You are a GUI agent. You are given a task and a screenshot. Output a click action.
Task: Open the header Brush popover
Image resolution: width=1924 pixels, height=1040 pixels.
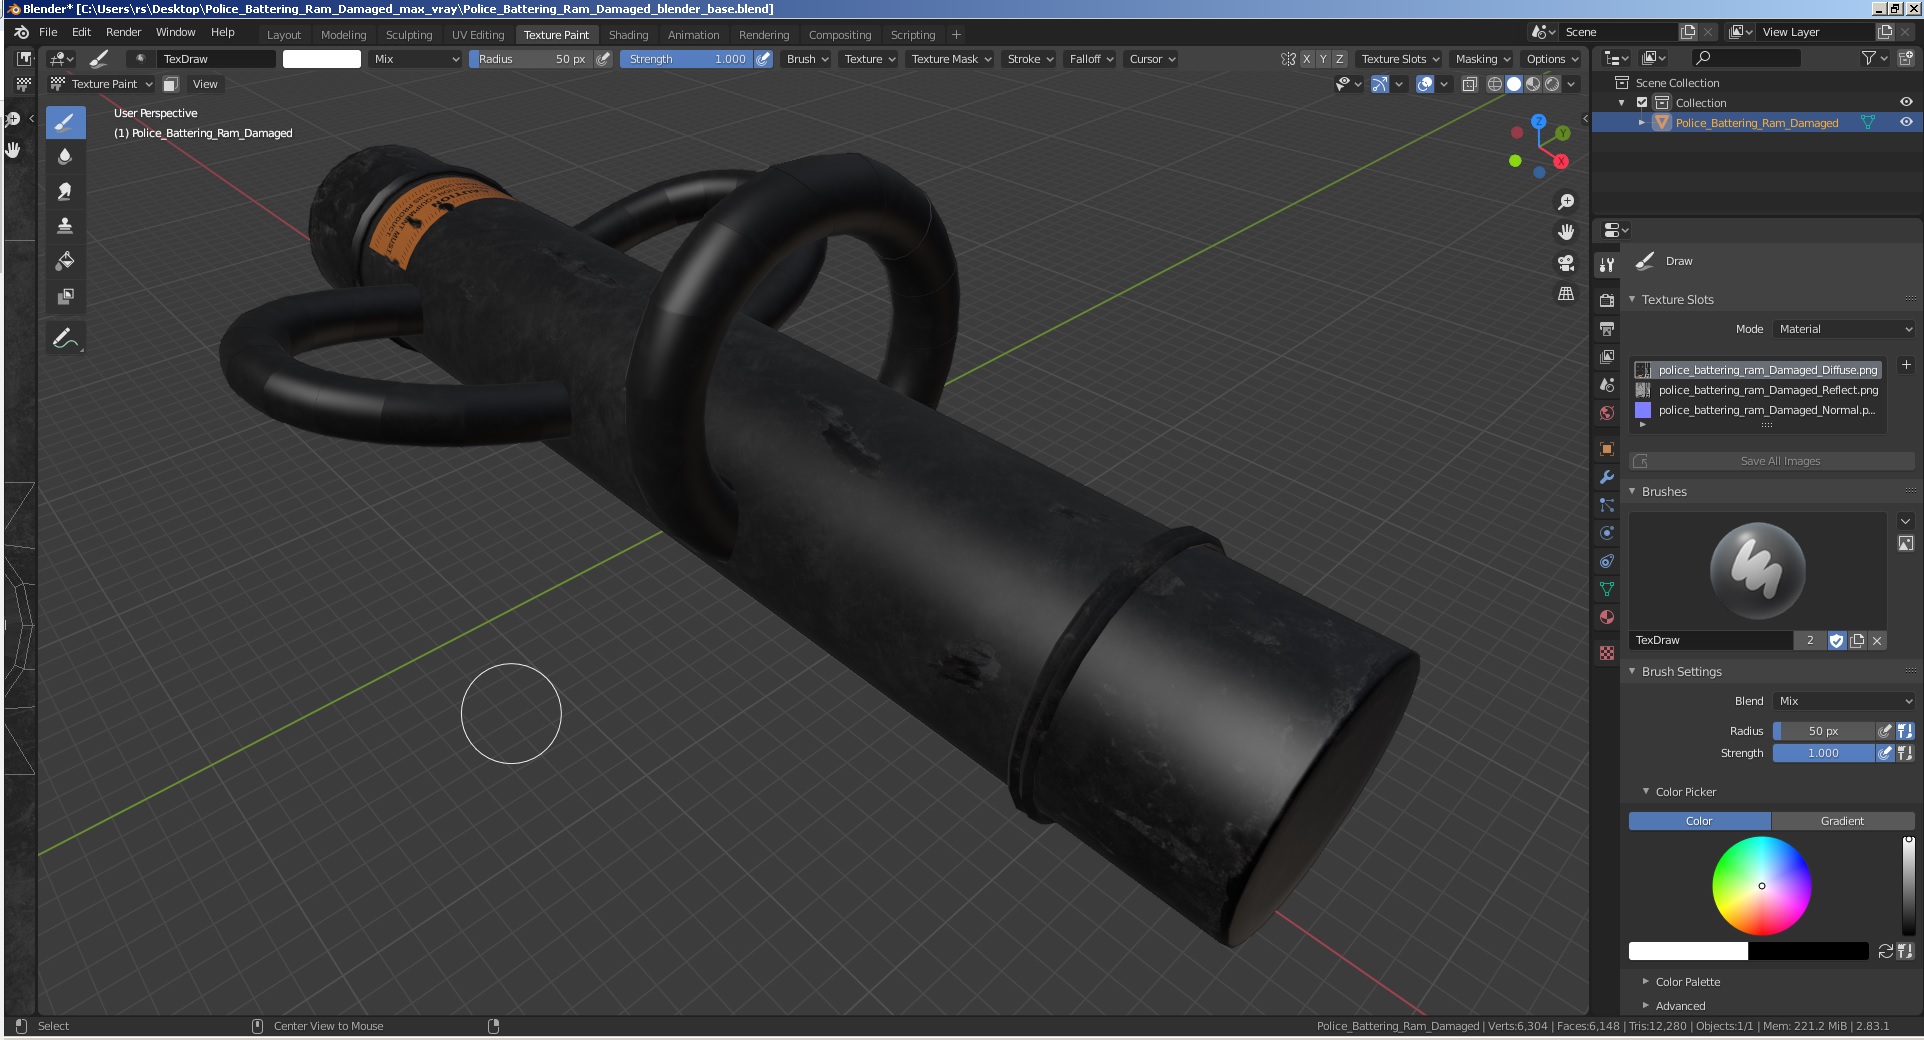pos(807,59)
